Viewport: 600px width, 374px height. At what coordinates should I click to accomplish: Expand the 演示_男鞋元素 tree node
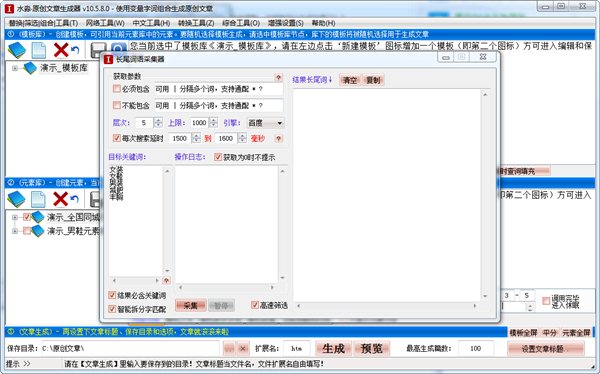click(15, 231)
